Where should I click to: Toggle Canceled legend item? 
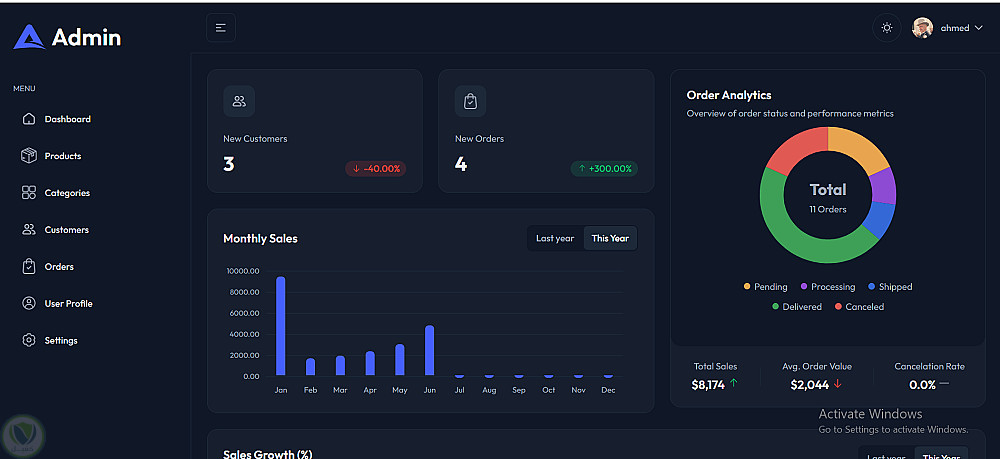pyautogui.click(x=859, y=307)
